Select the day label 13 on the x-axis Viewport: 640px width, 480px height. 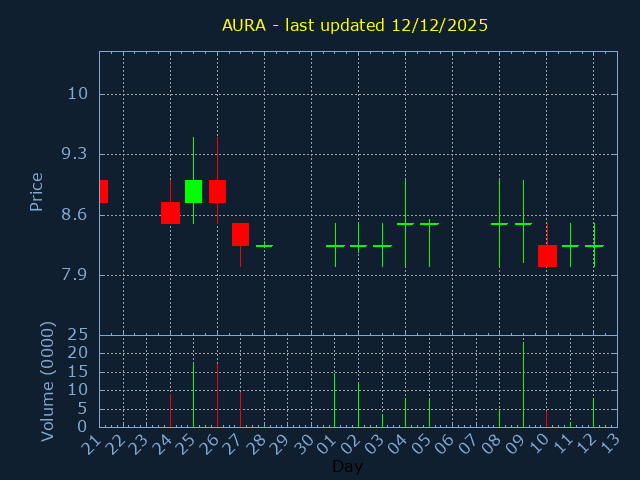pos(609,444)
